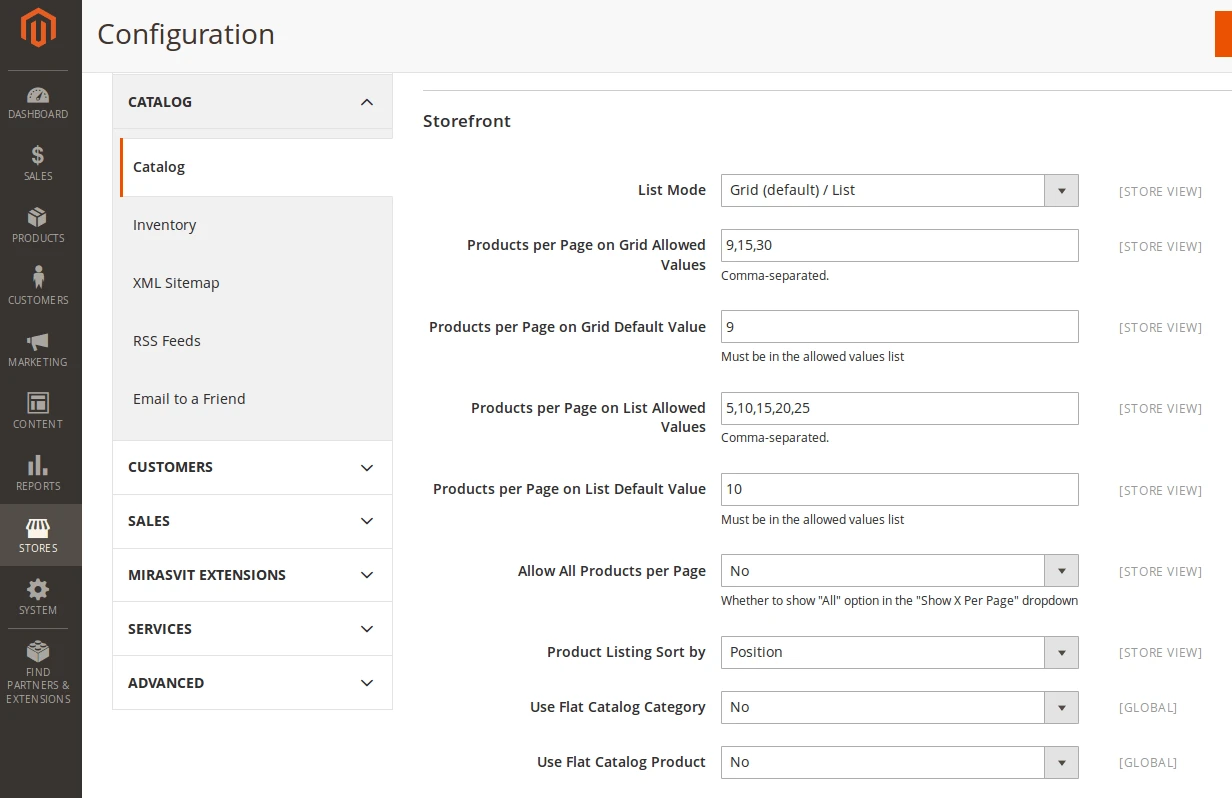Collapse the CATALOG section

click(x=252, y=102)
